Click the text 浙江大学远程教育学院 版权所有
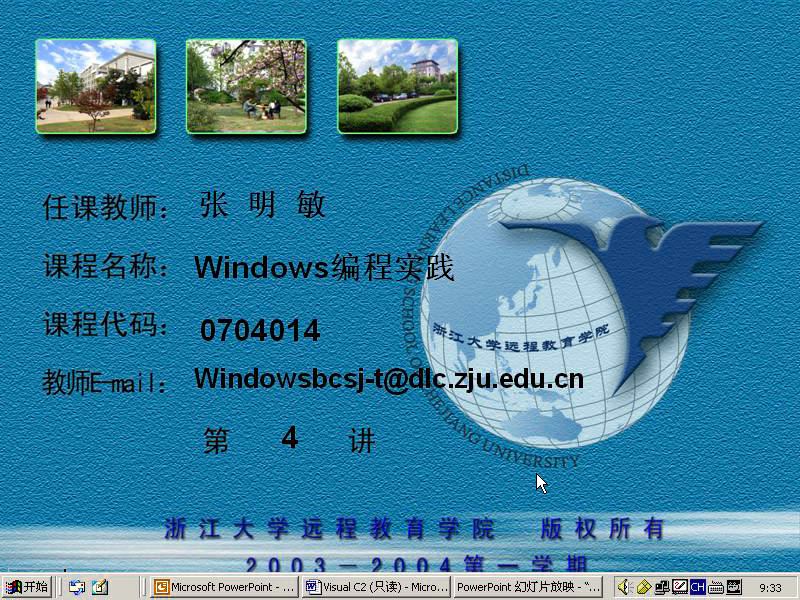This screenshot has width=800, height=600. tap(414, 529)
